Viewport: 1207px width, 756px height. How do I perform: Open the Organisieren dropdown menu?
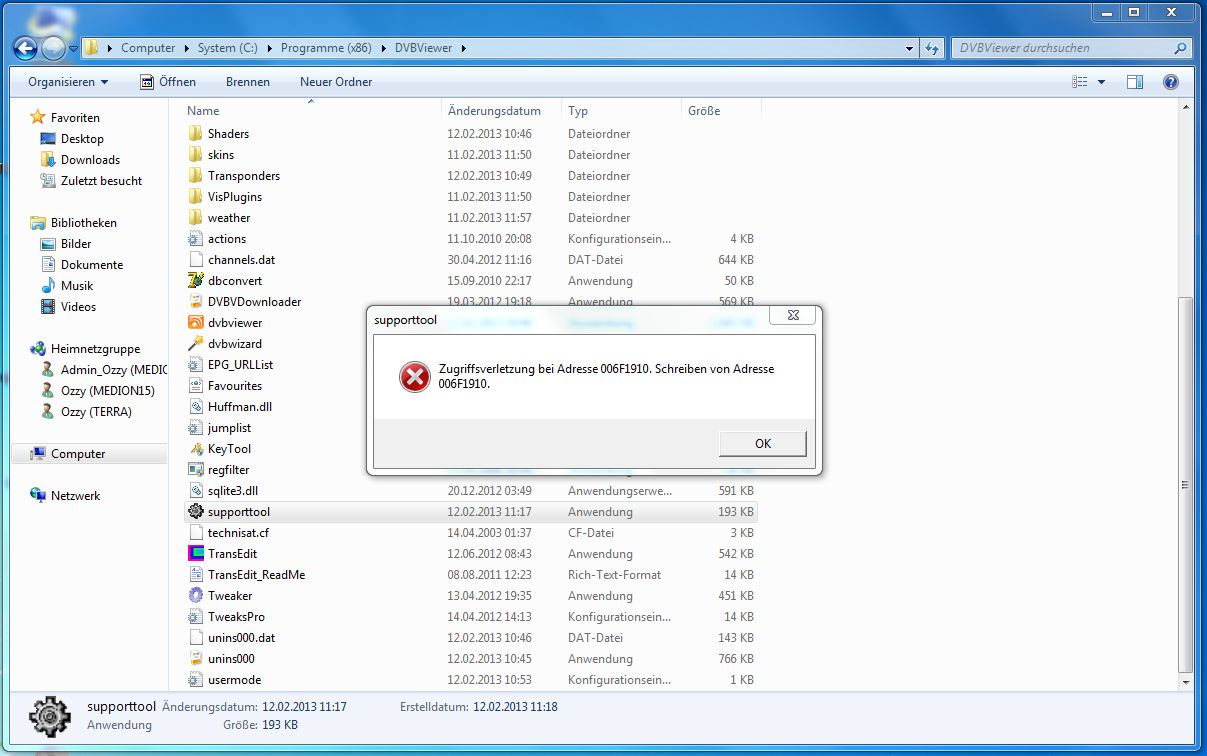(68, 82)
